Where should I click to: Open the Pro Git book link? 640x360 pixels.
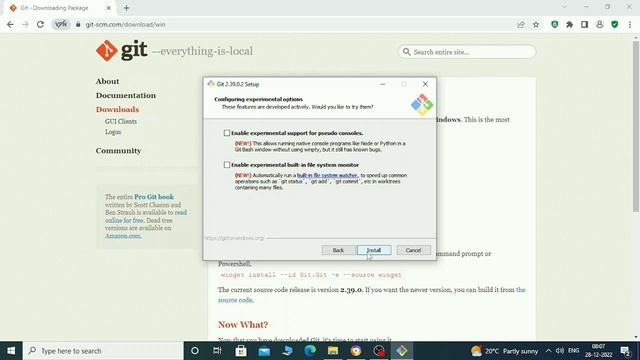[154, 197]
